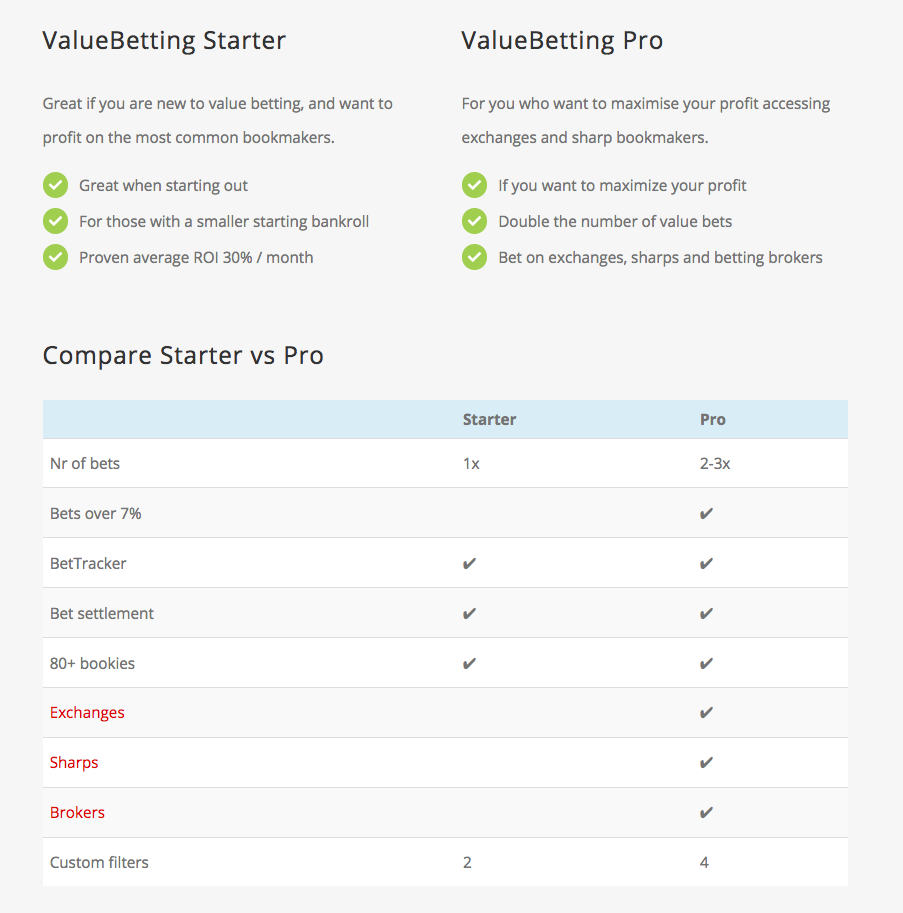Click Starter checkmark in 80+ bookies row

coord(469,664)
